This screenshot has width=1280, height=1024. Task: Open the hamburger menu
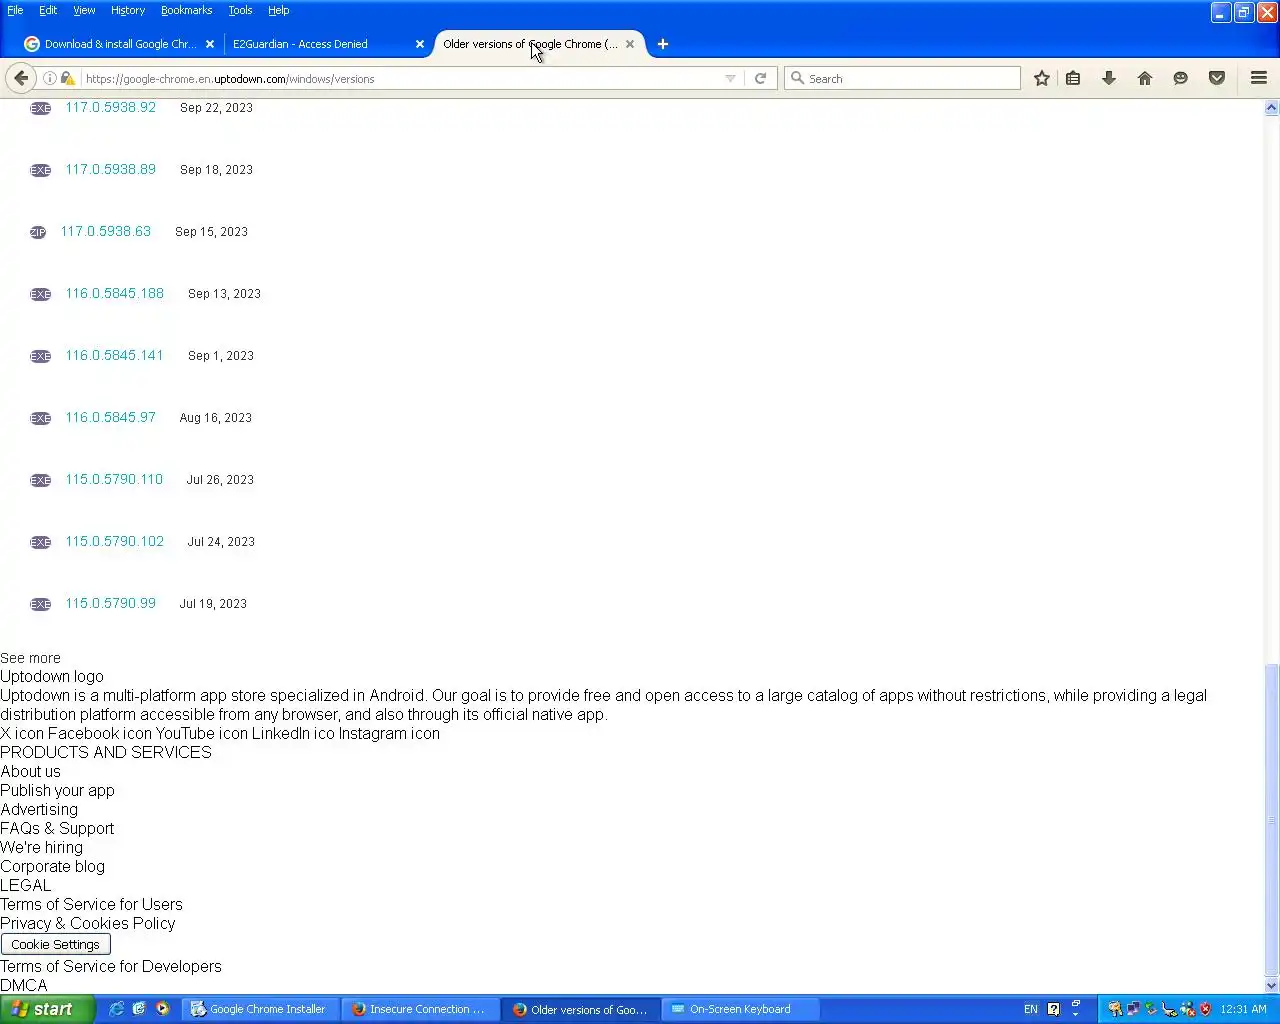[x=1259, y=78]
